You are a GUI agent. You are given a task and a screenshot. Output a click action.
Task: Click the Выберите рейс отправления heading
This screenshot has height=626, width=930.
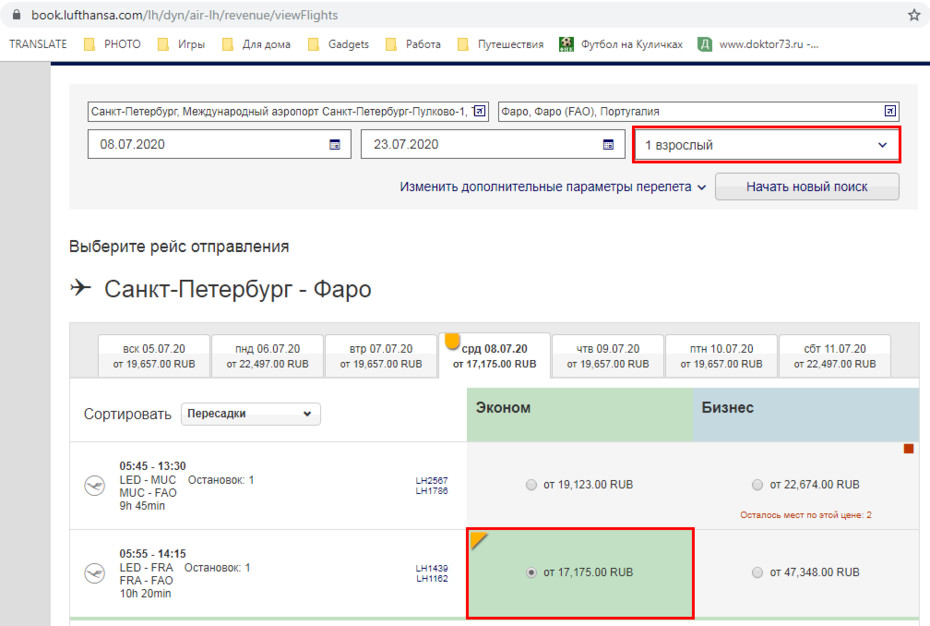(179, 246)
